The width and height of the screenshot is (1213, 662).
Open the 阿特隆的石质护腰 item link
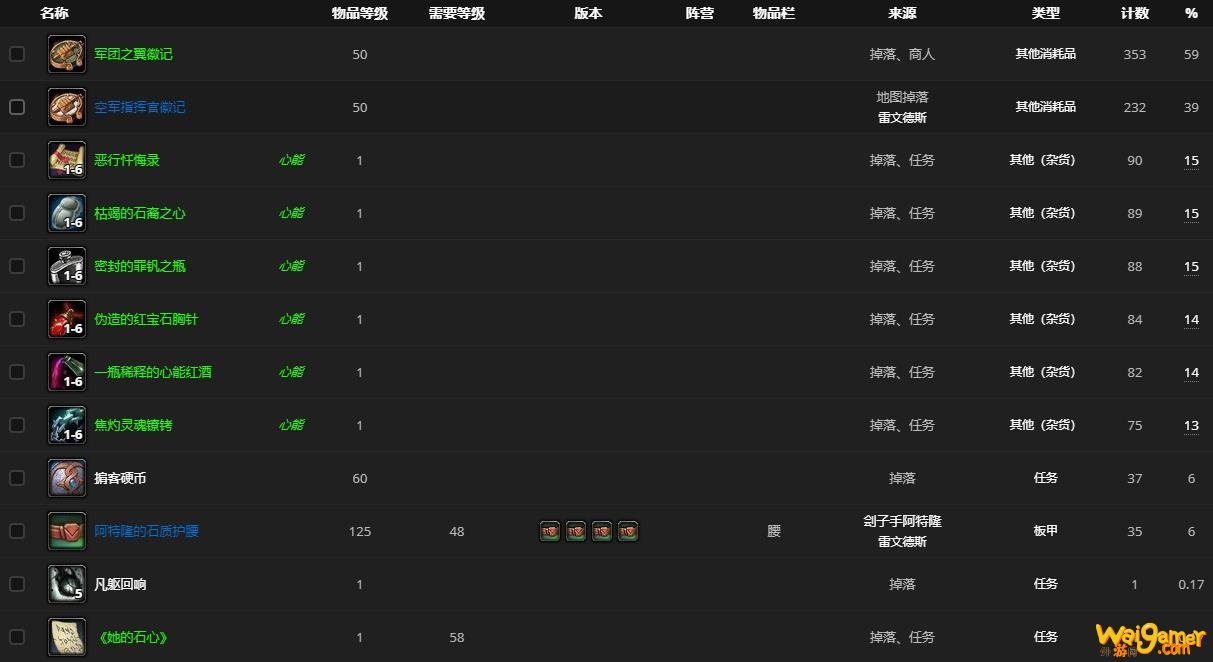click(146, 531)
